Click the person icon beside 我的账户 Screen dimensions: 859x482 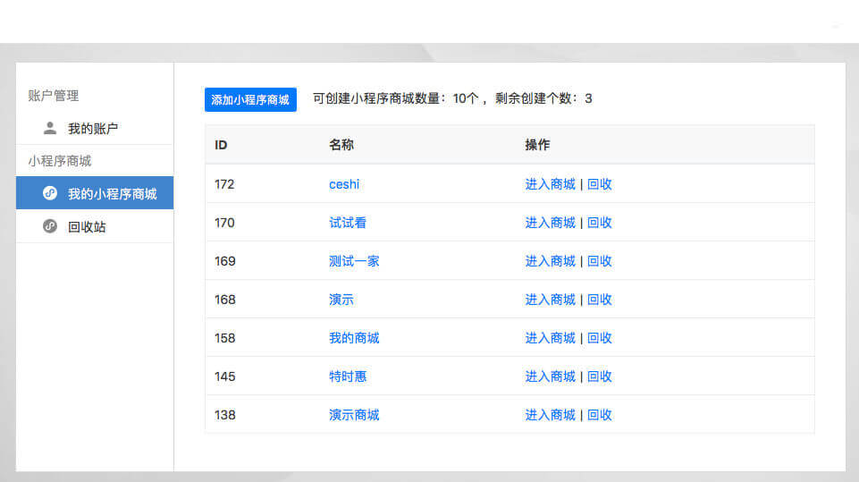(50, 128)
